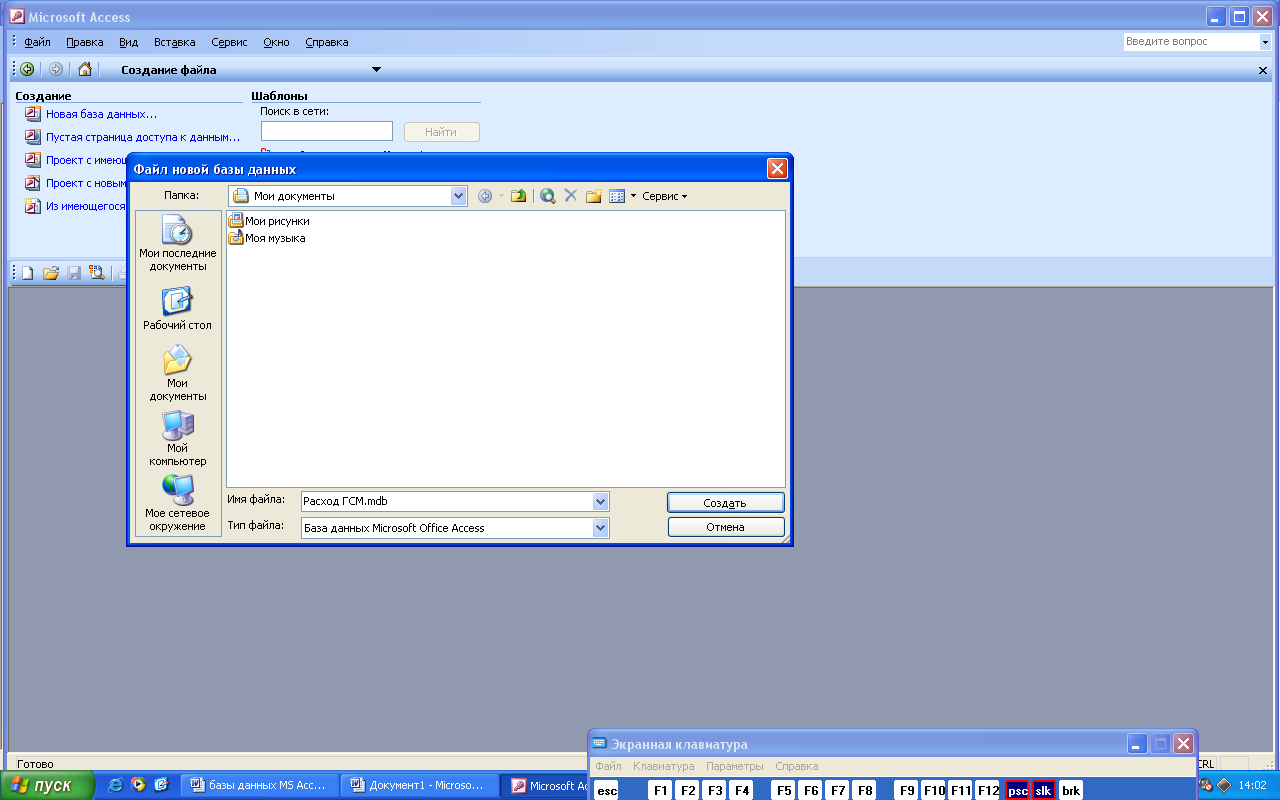
Task: Go up one folder level in dialog
Action: pyautogui.click(x=518, y=196)
